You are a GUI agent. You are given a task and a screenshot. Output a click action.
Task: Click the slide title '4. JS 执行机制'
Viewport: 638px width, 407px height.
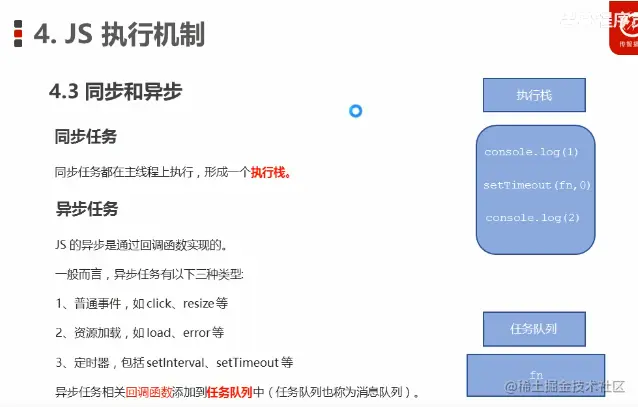119,34
